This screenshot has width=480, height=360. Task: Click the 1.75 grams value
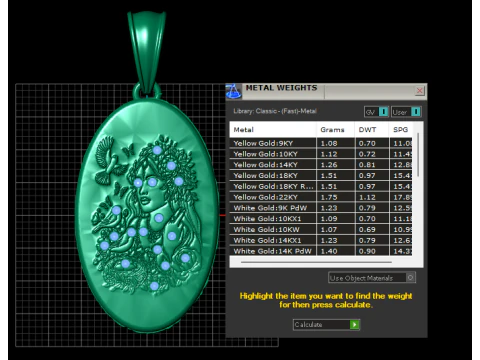coord(329,197)
